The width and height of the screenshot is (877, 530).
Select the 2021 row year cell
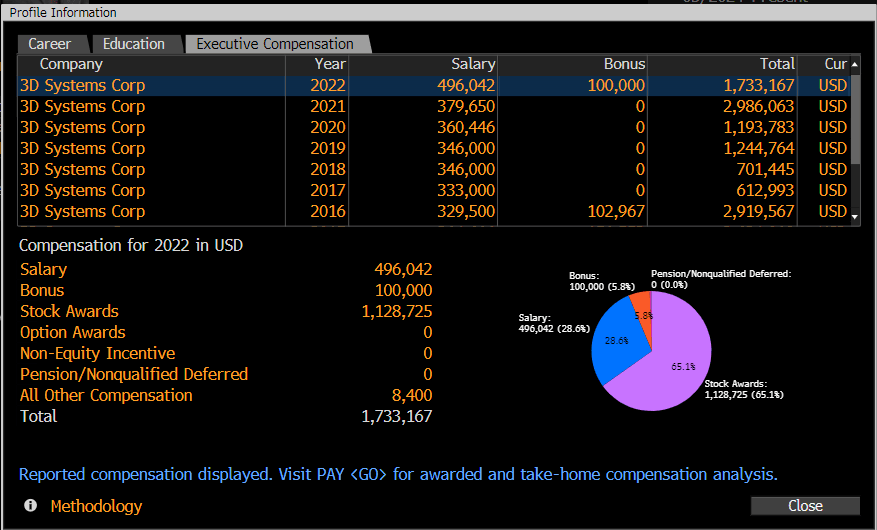[x=328, y=107]
